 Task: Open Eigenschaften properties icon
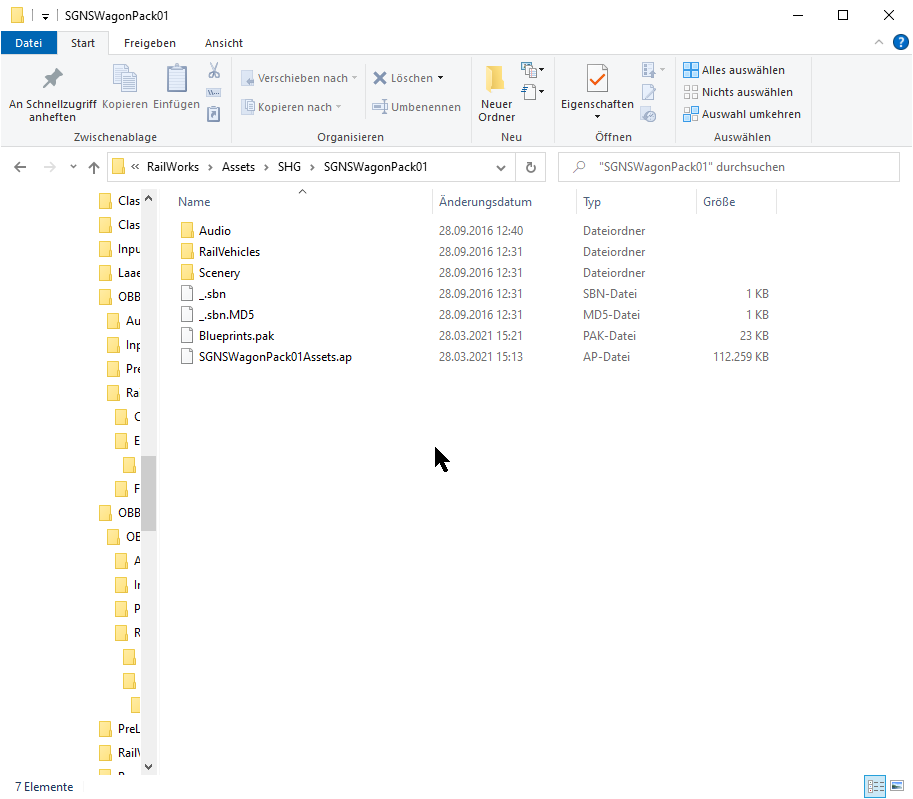(597, 79)
